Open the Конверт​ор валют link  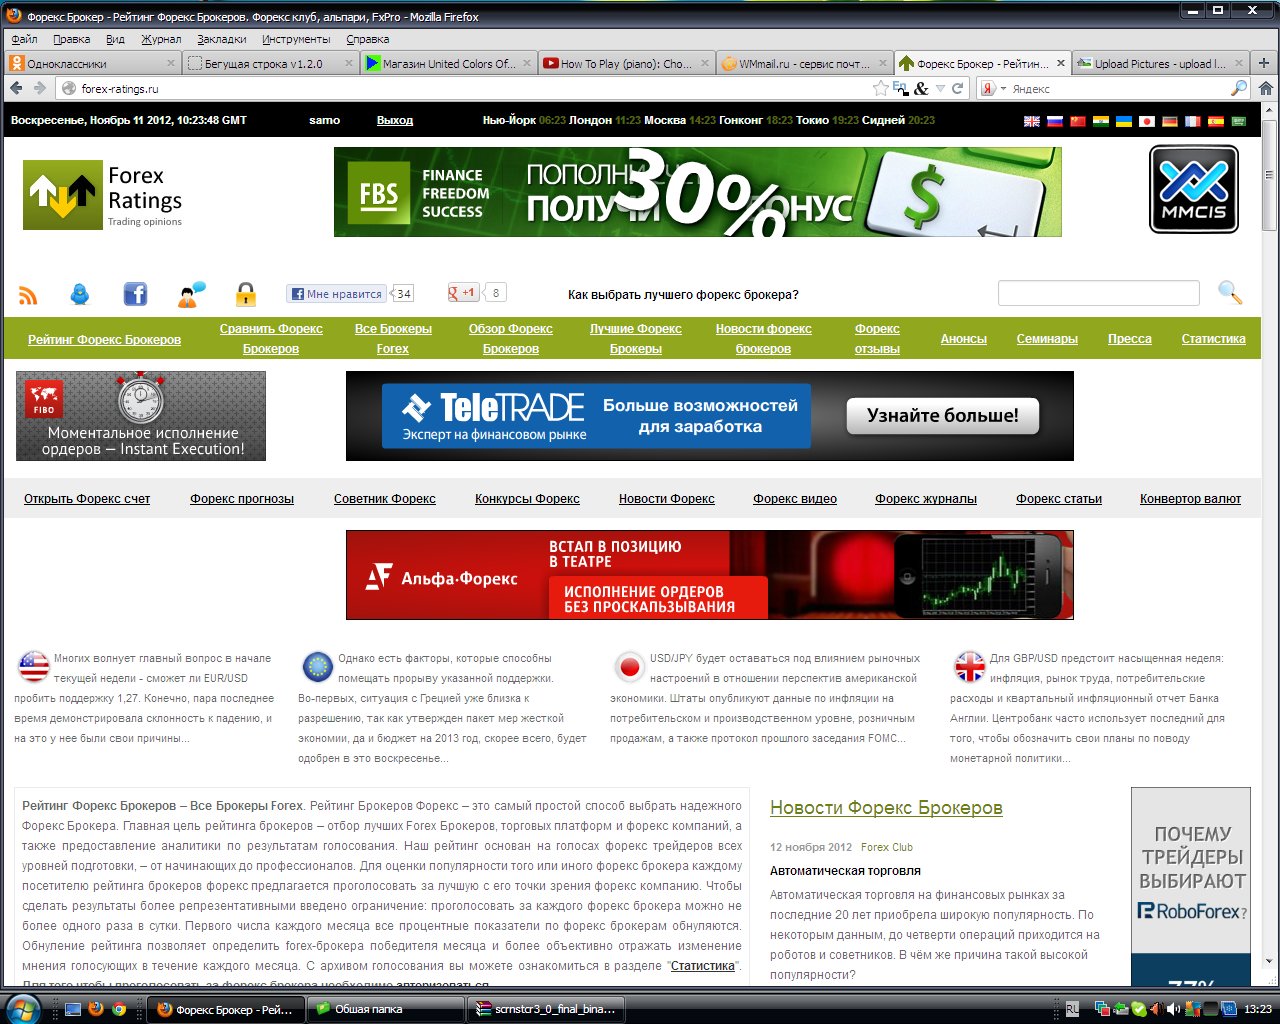(x=1190, y=499)
